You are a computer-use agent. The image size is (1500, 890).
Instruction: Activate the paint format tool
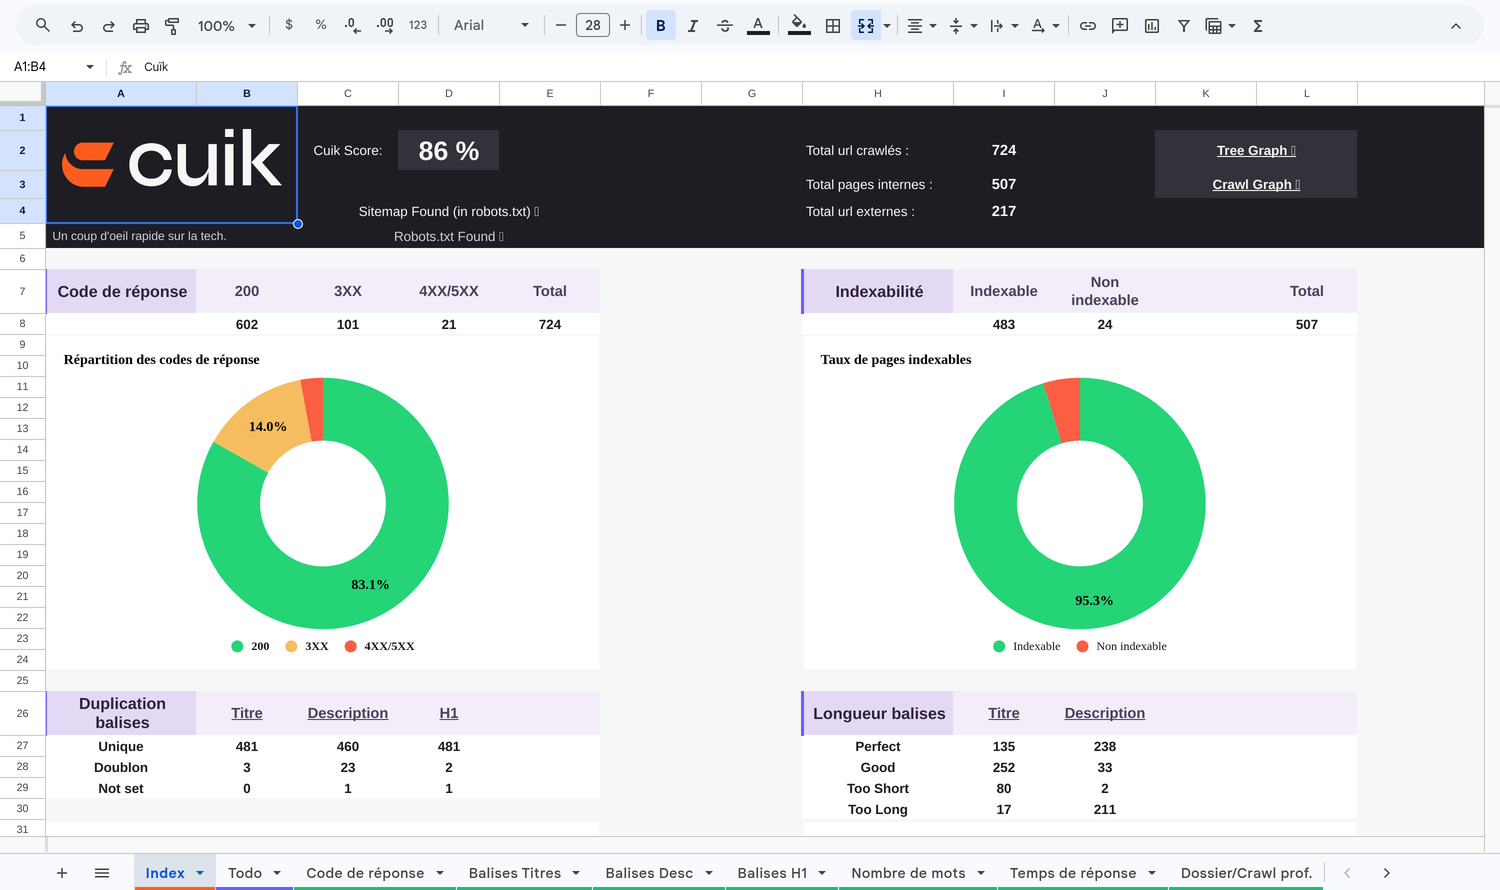pyautogui.click(x=172, y=26)
